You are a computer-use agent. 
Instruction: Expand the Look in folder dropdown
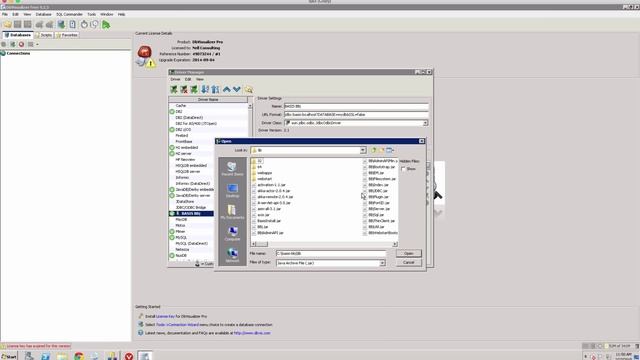click(x=362, y=150)
